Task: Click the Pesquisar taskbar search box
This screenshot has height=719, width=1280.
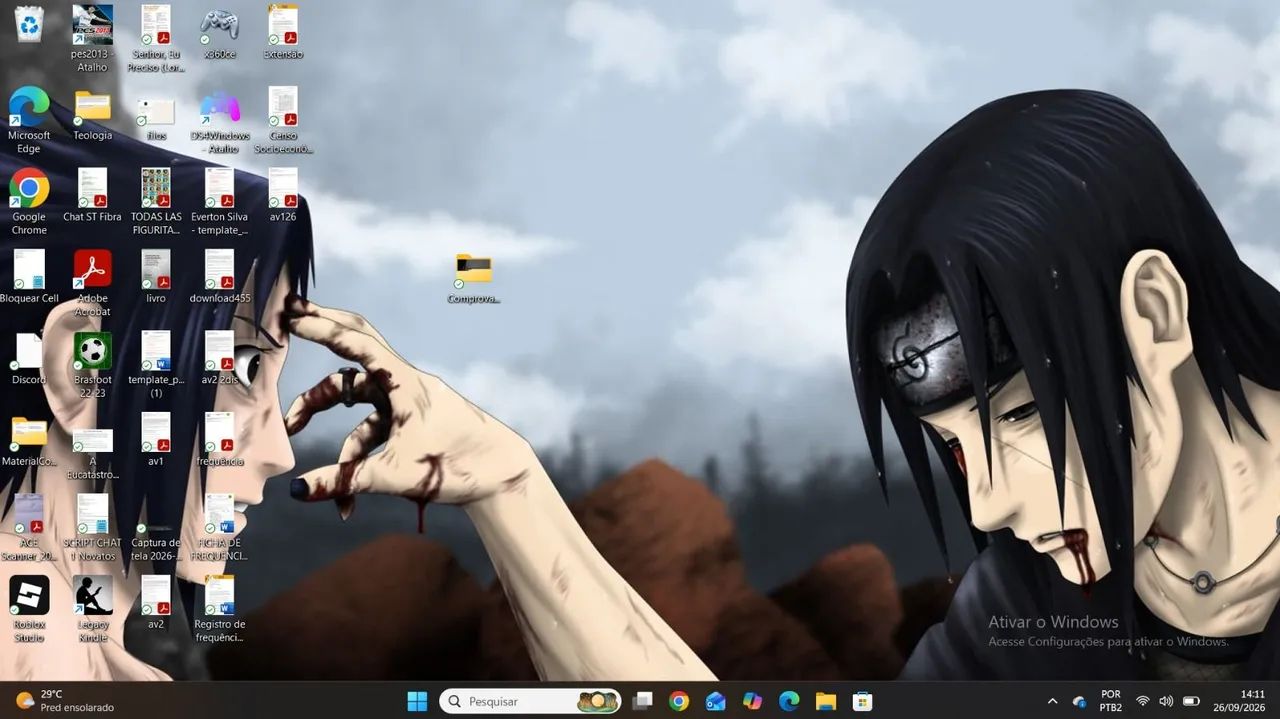Action: [x=530, y=701]
